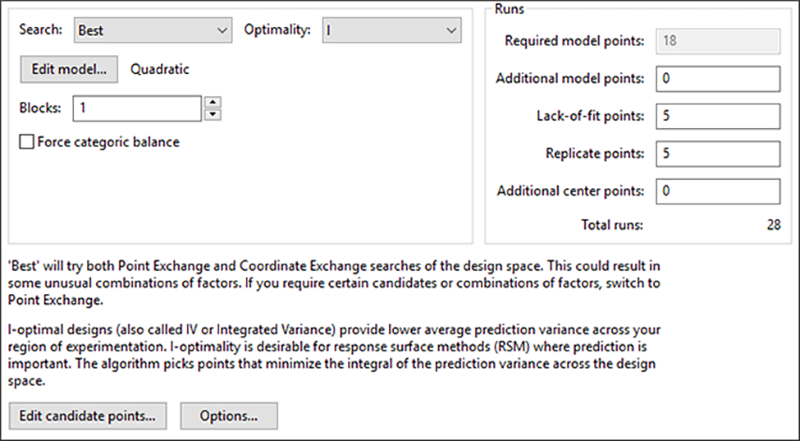800x441 pixels.
Task: Decrease Blocks with the down arrow
Action: point(212,113)
